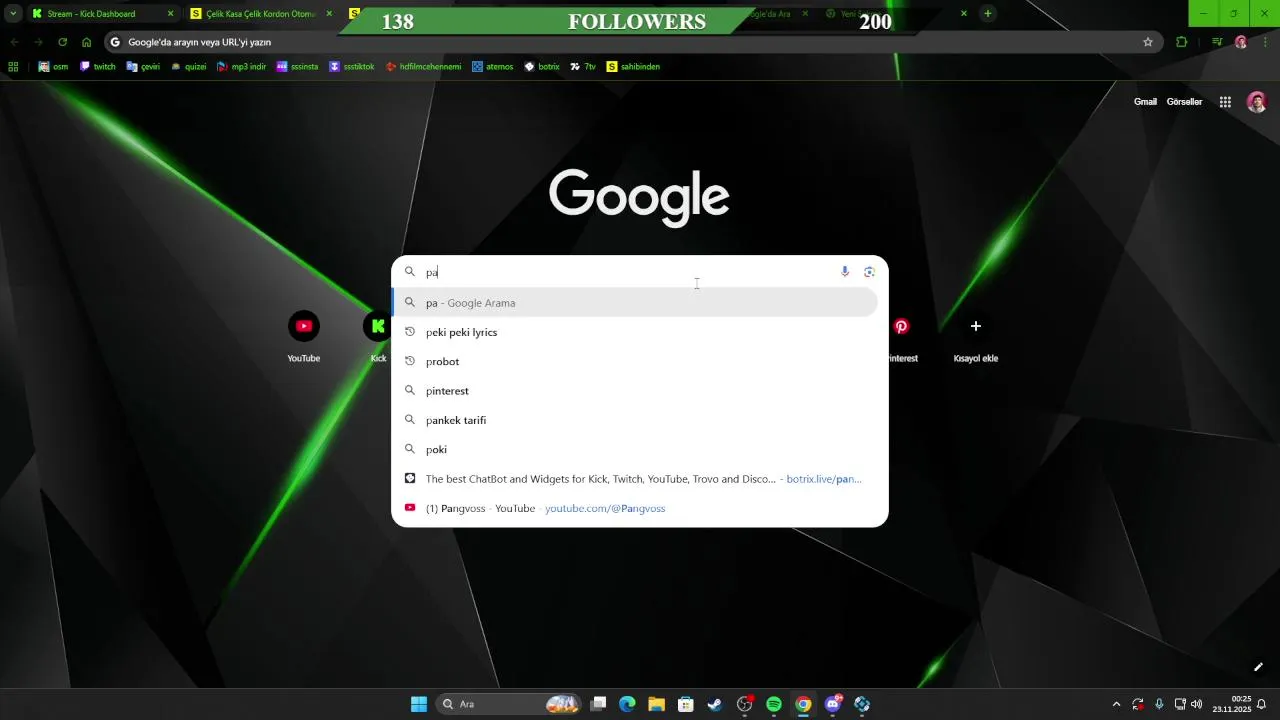
Task: Open File Explorer from taskbar
Action: tap(656, 704)
